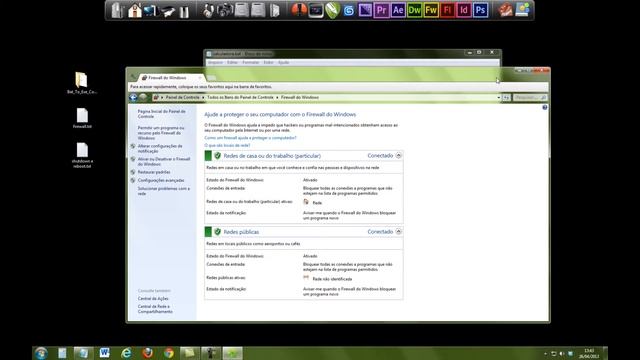
Task: Collapse the Redes públicas section
Action: 398,231
